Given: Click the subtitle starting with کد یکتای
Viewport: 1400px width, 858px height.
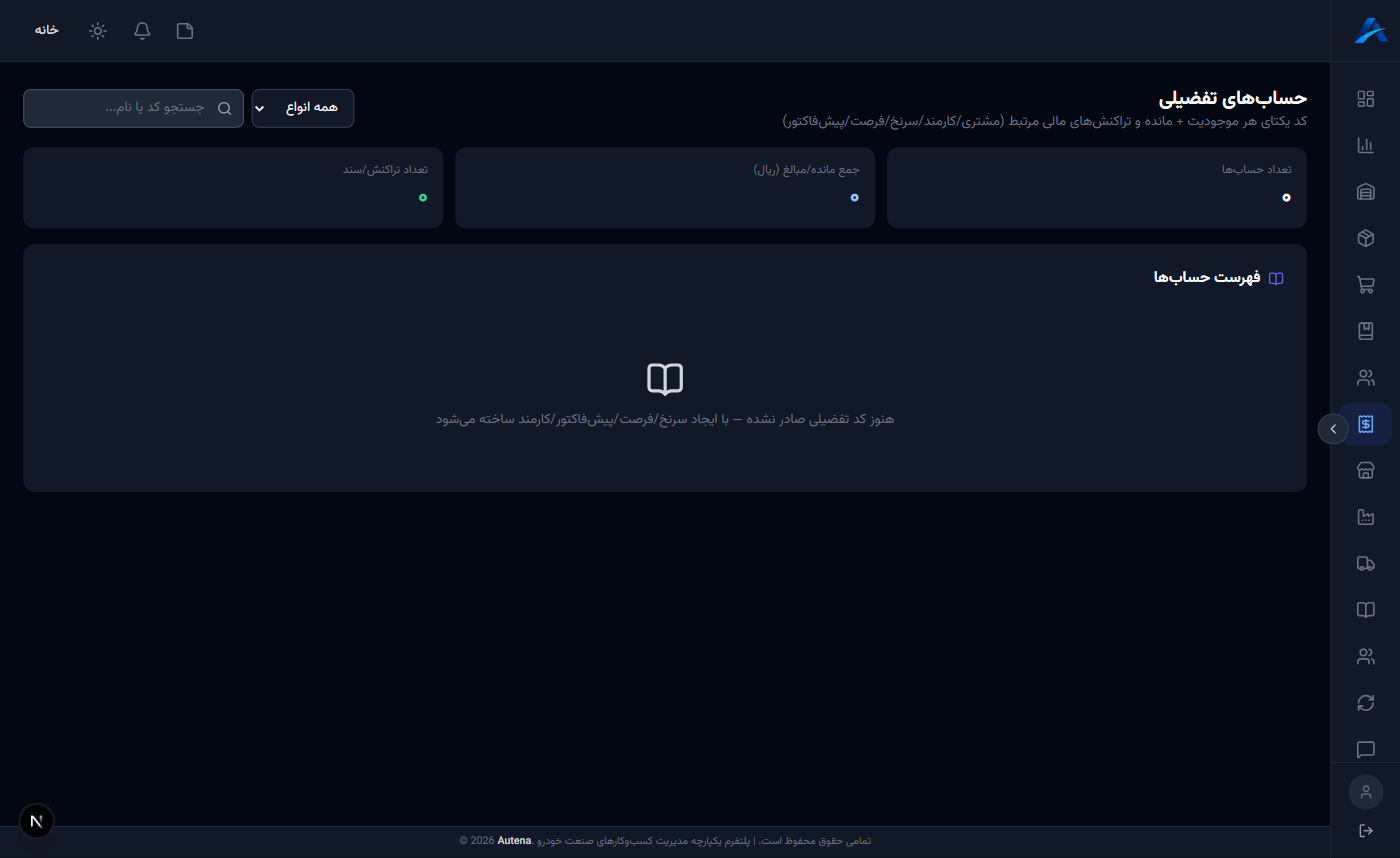Looking at the screenshot, I should (x=1045, y=121).
